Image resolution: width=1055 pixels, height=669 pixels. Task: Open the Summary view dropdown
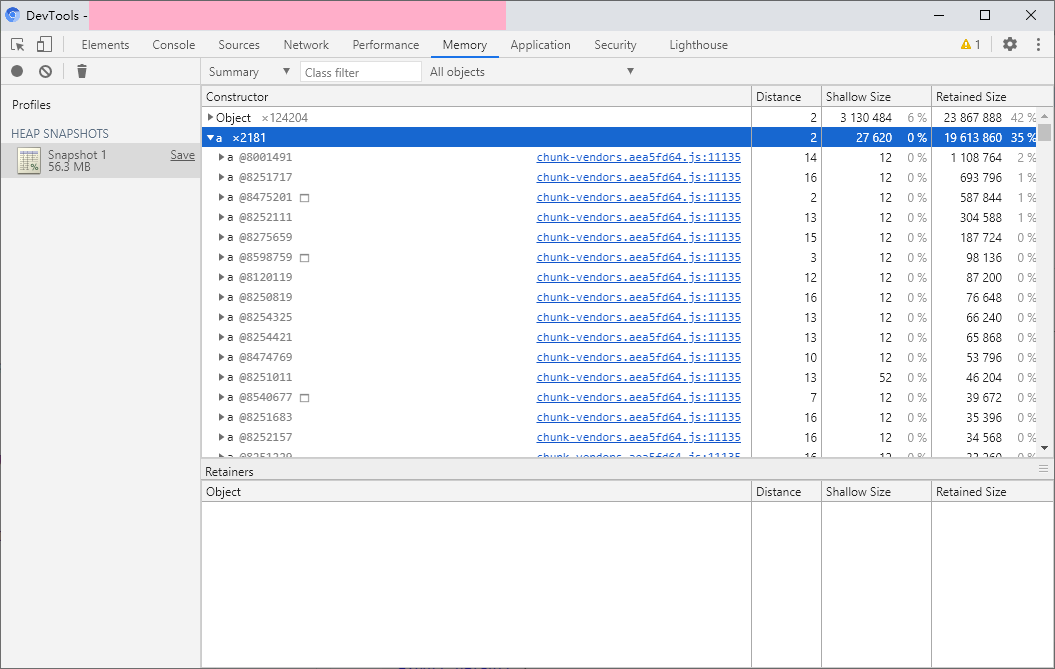[249, 72]
